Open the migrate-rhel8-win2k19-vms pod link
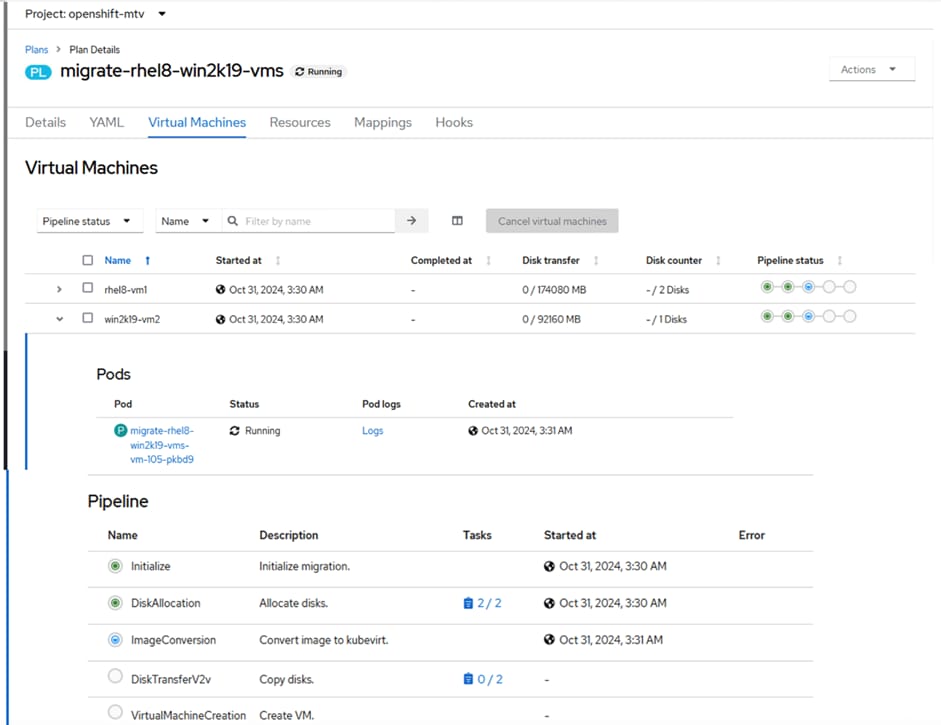 [x=162, y=445]
